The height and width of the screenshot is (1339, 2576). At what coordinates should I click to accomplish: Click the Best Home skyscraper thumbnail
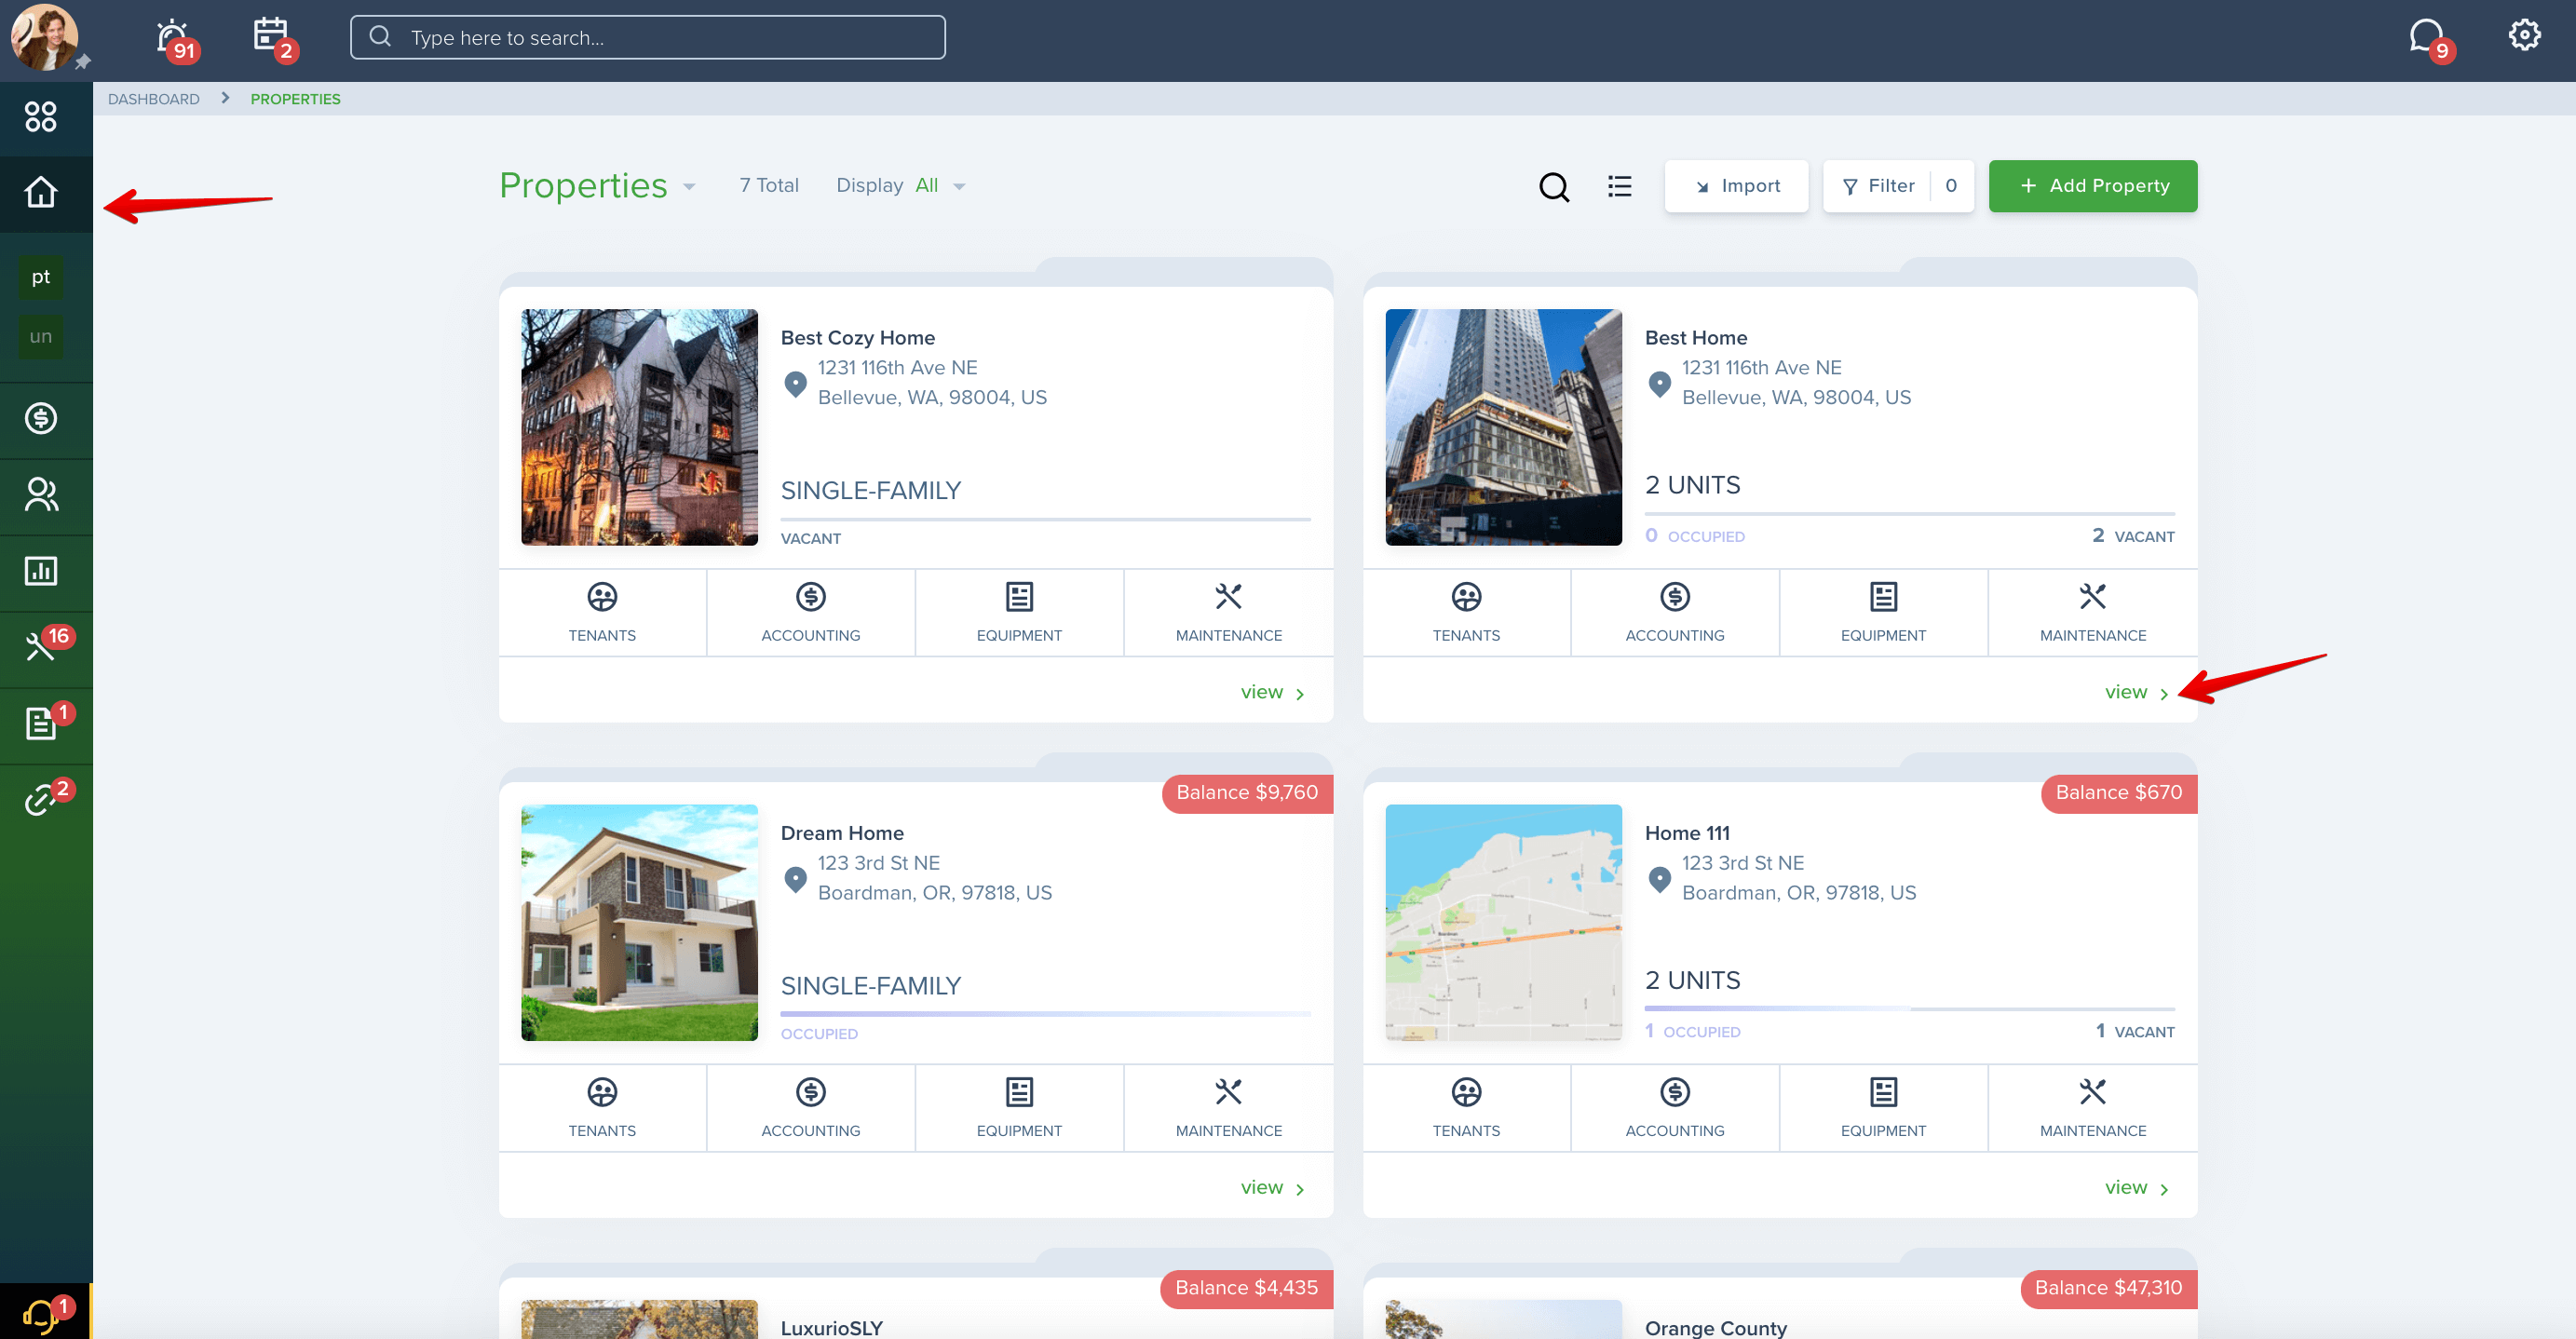[1503, 427]
